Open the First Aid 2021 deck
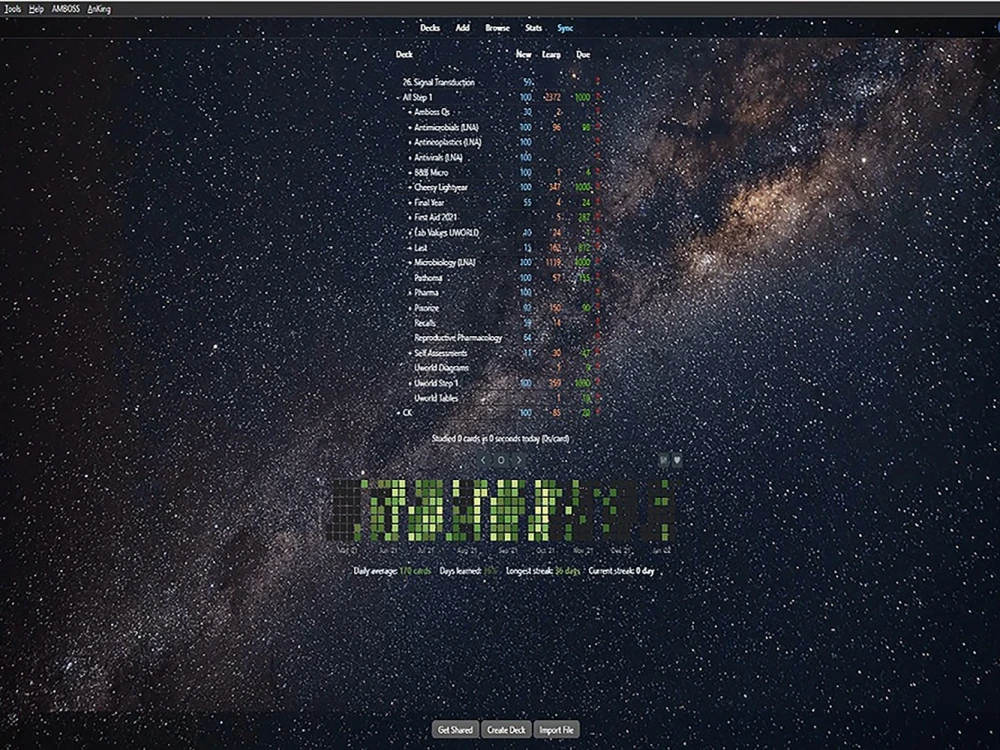The width and height of the screenshot is (1000, 750). 436,217
